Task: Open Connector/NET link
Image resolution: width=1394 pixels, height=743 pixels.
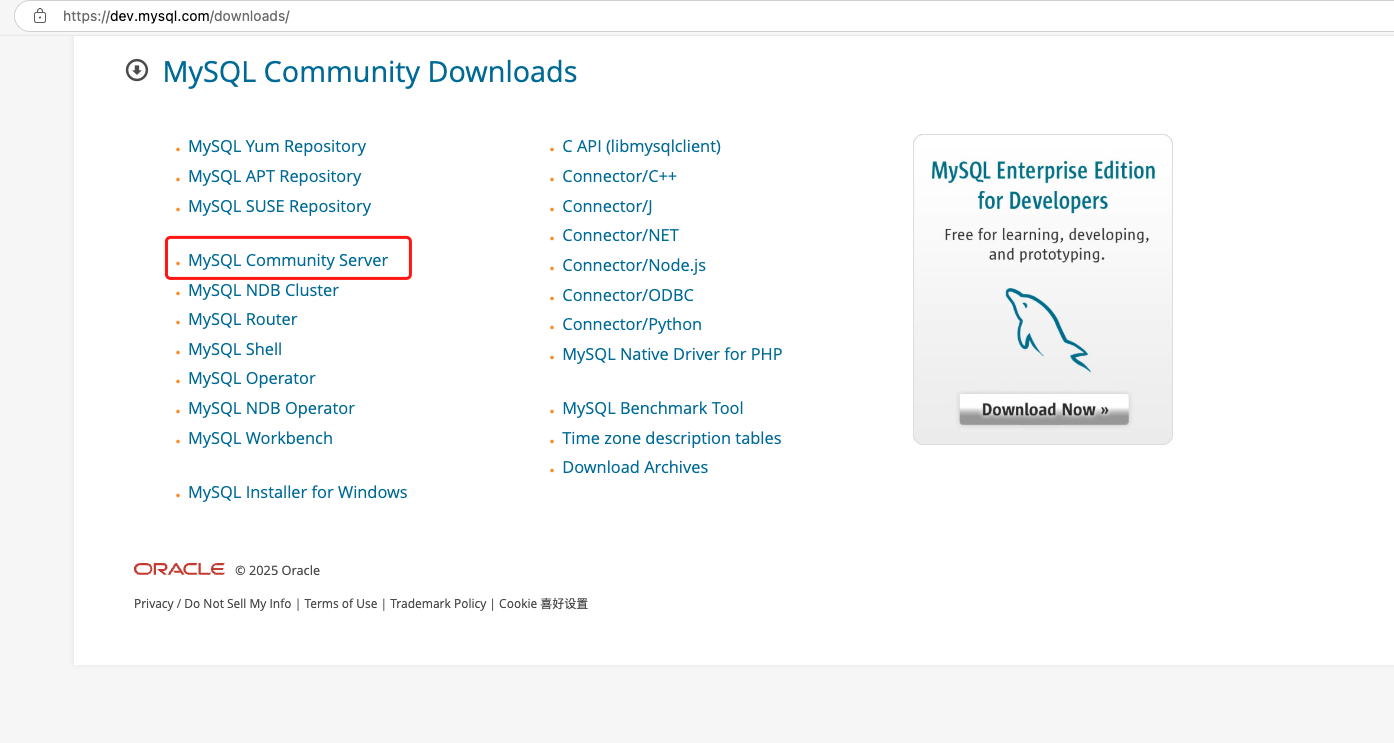Action: [620, 235]
